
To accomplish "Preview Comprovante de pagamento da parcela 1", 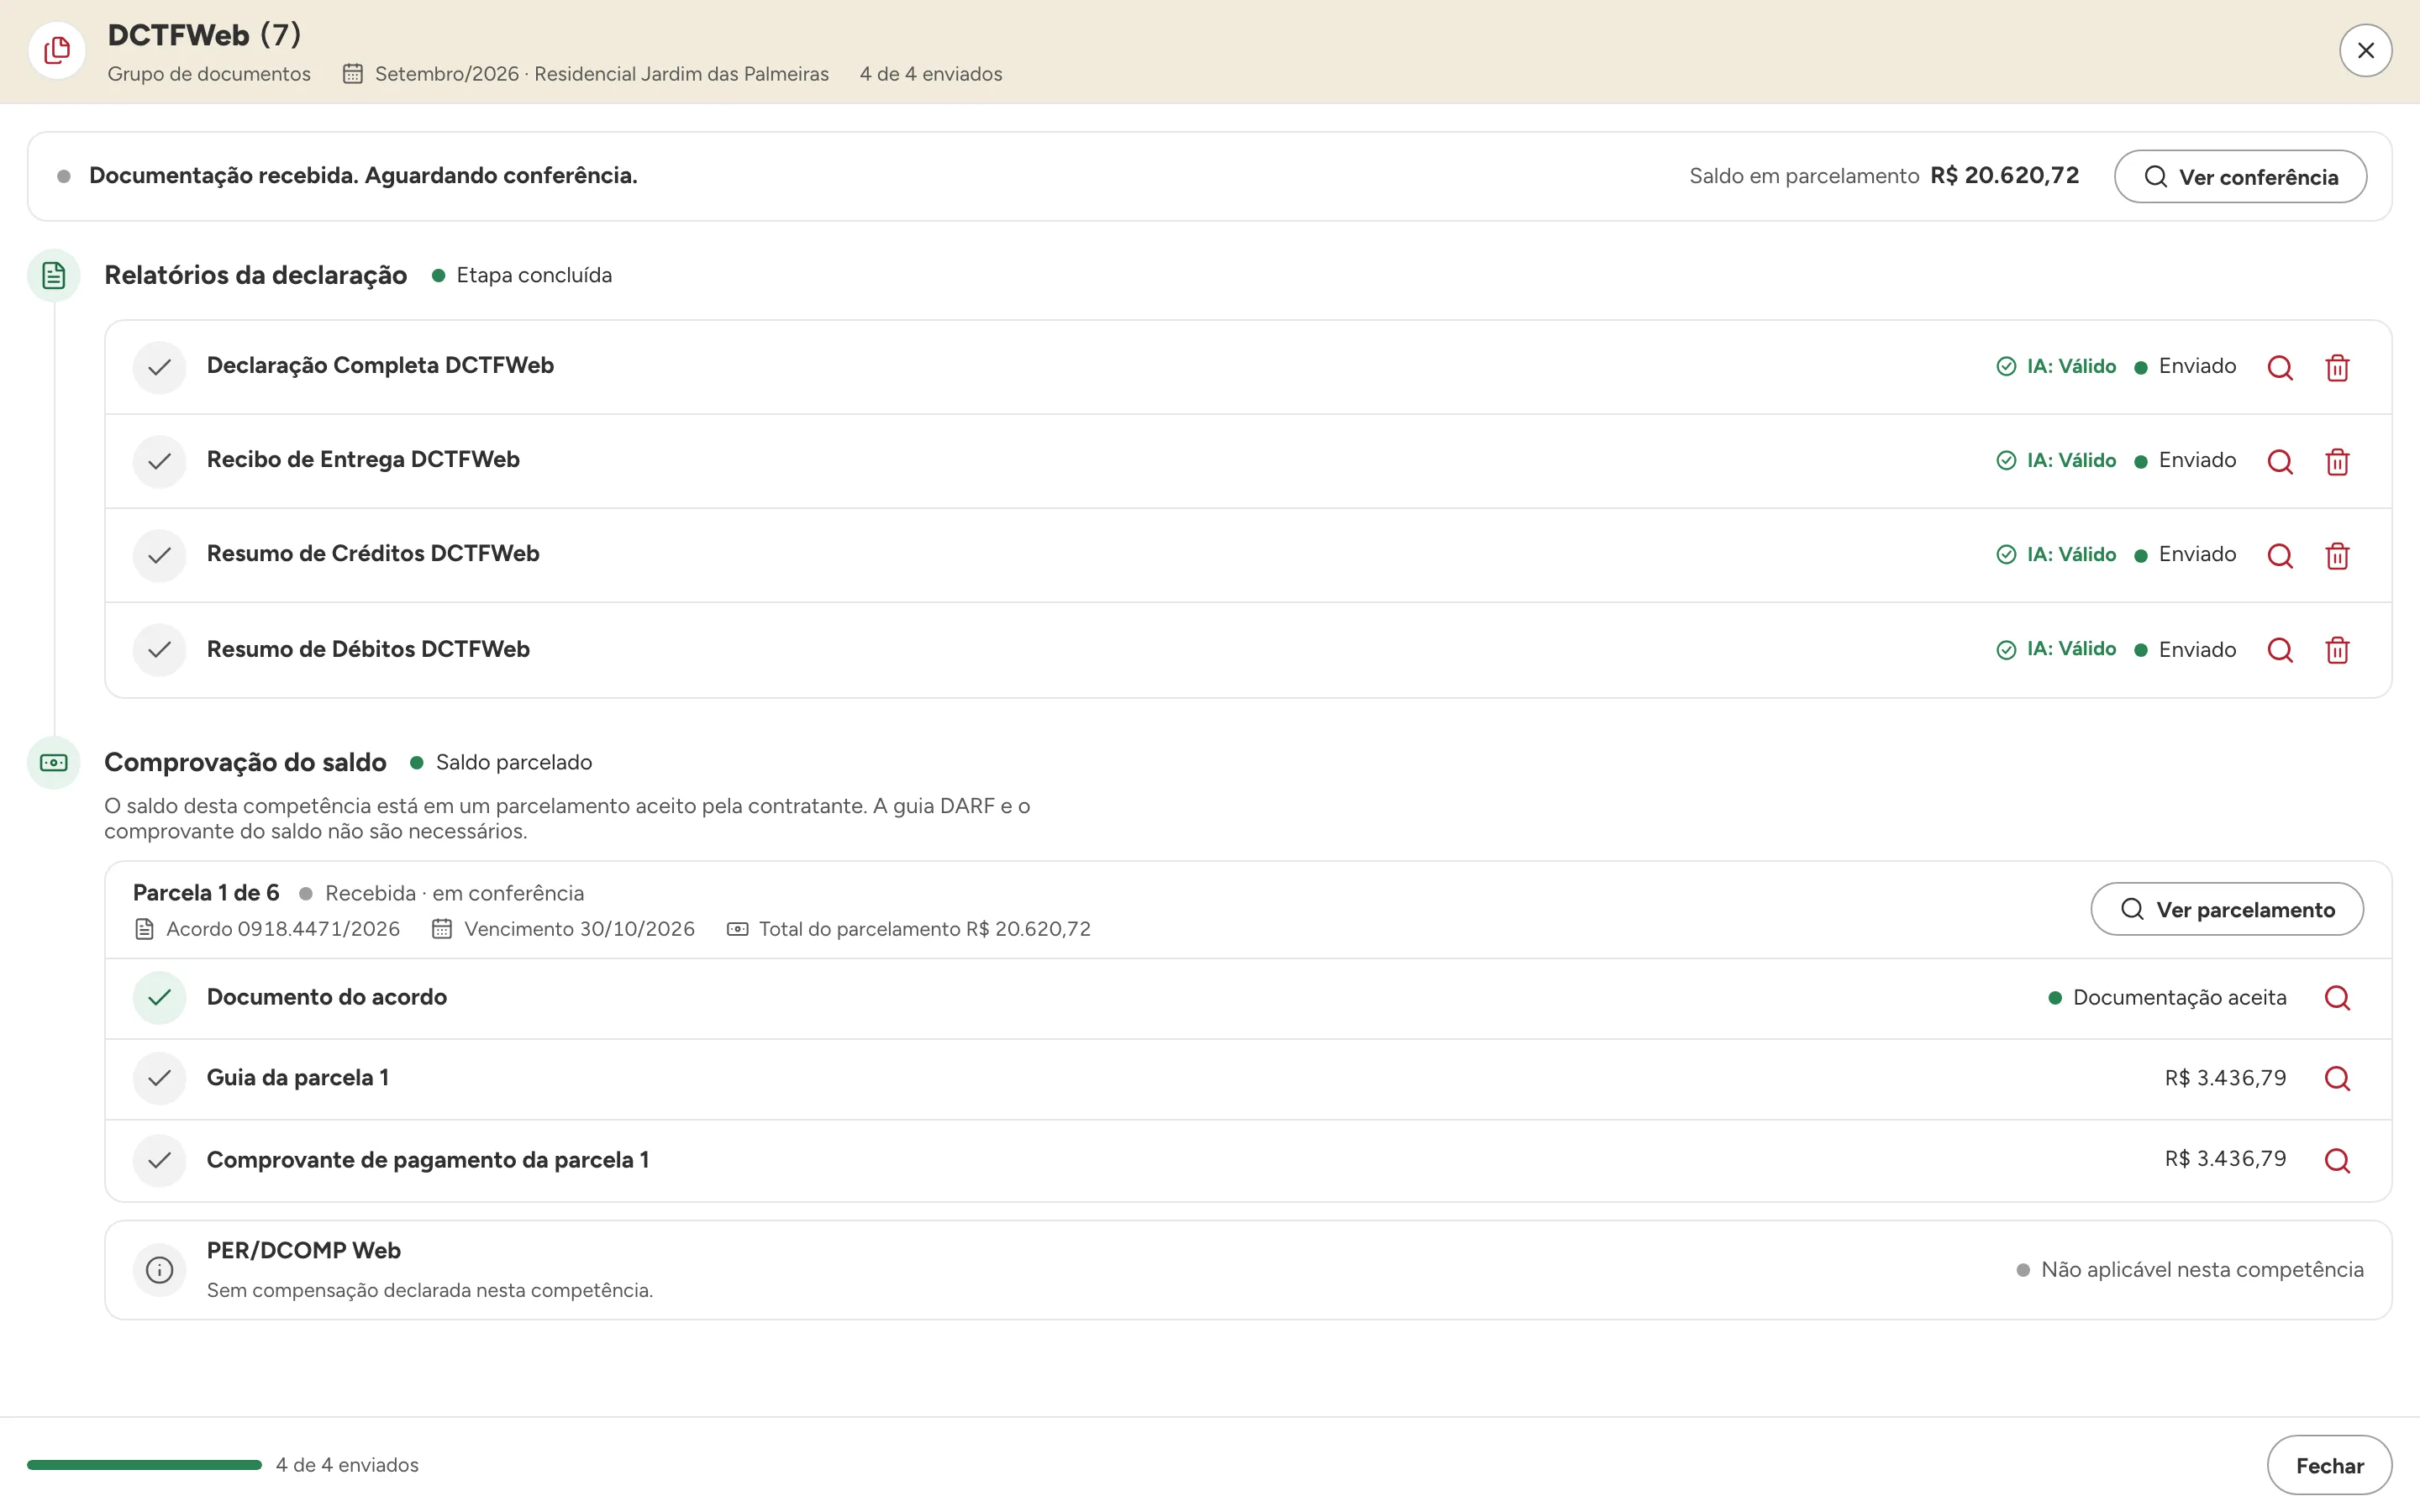I will click(2337, 1160).
